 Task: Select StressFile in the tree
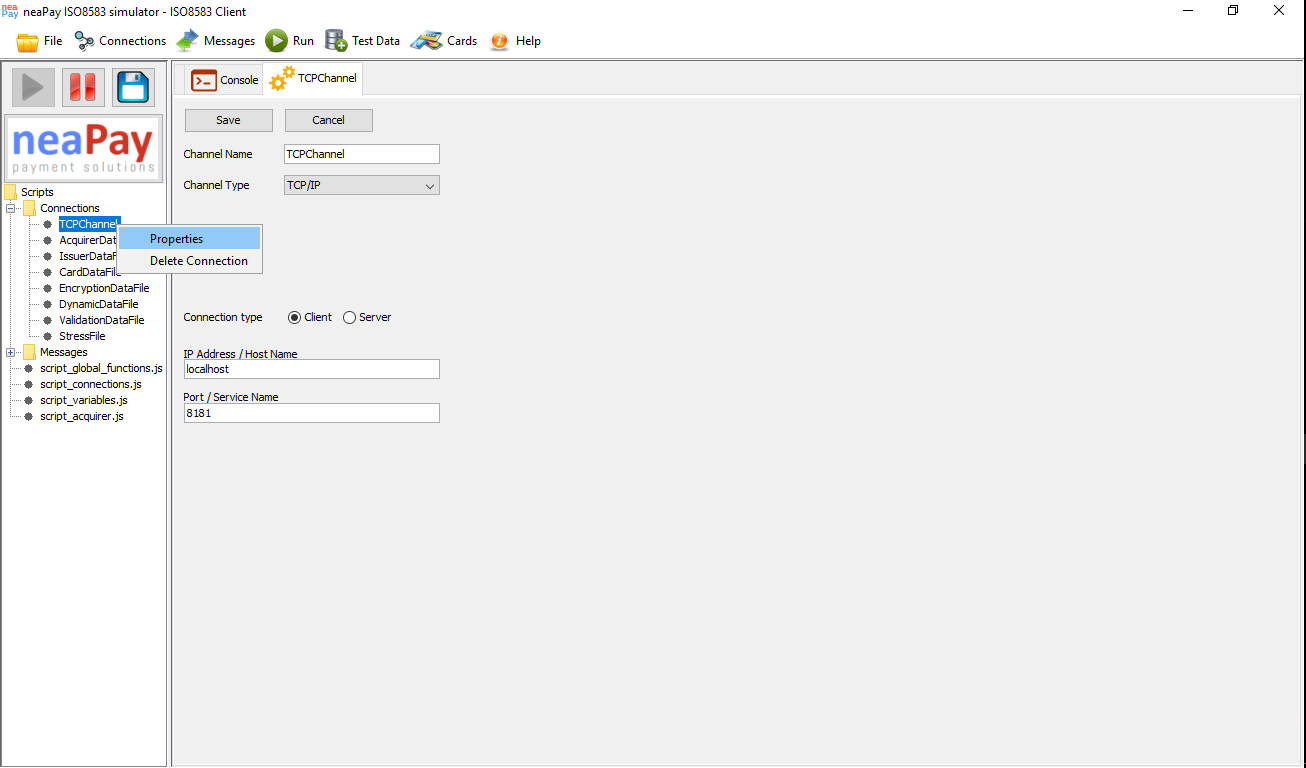pyautogui.click(x=82, y=336)
